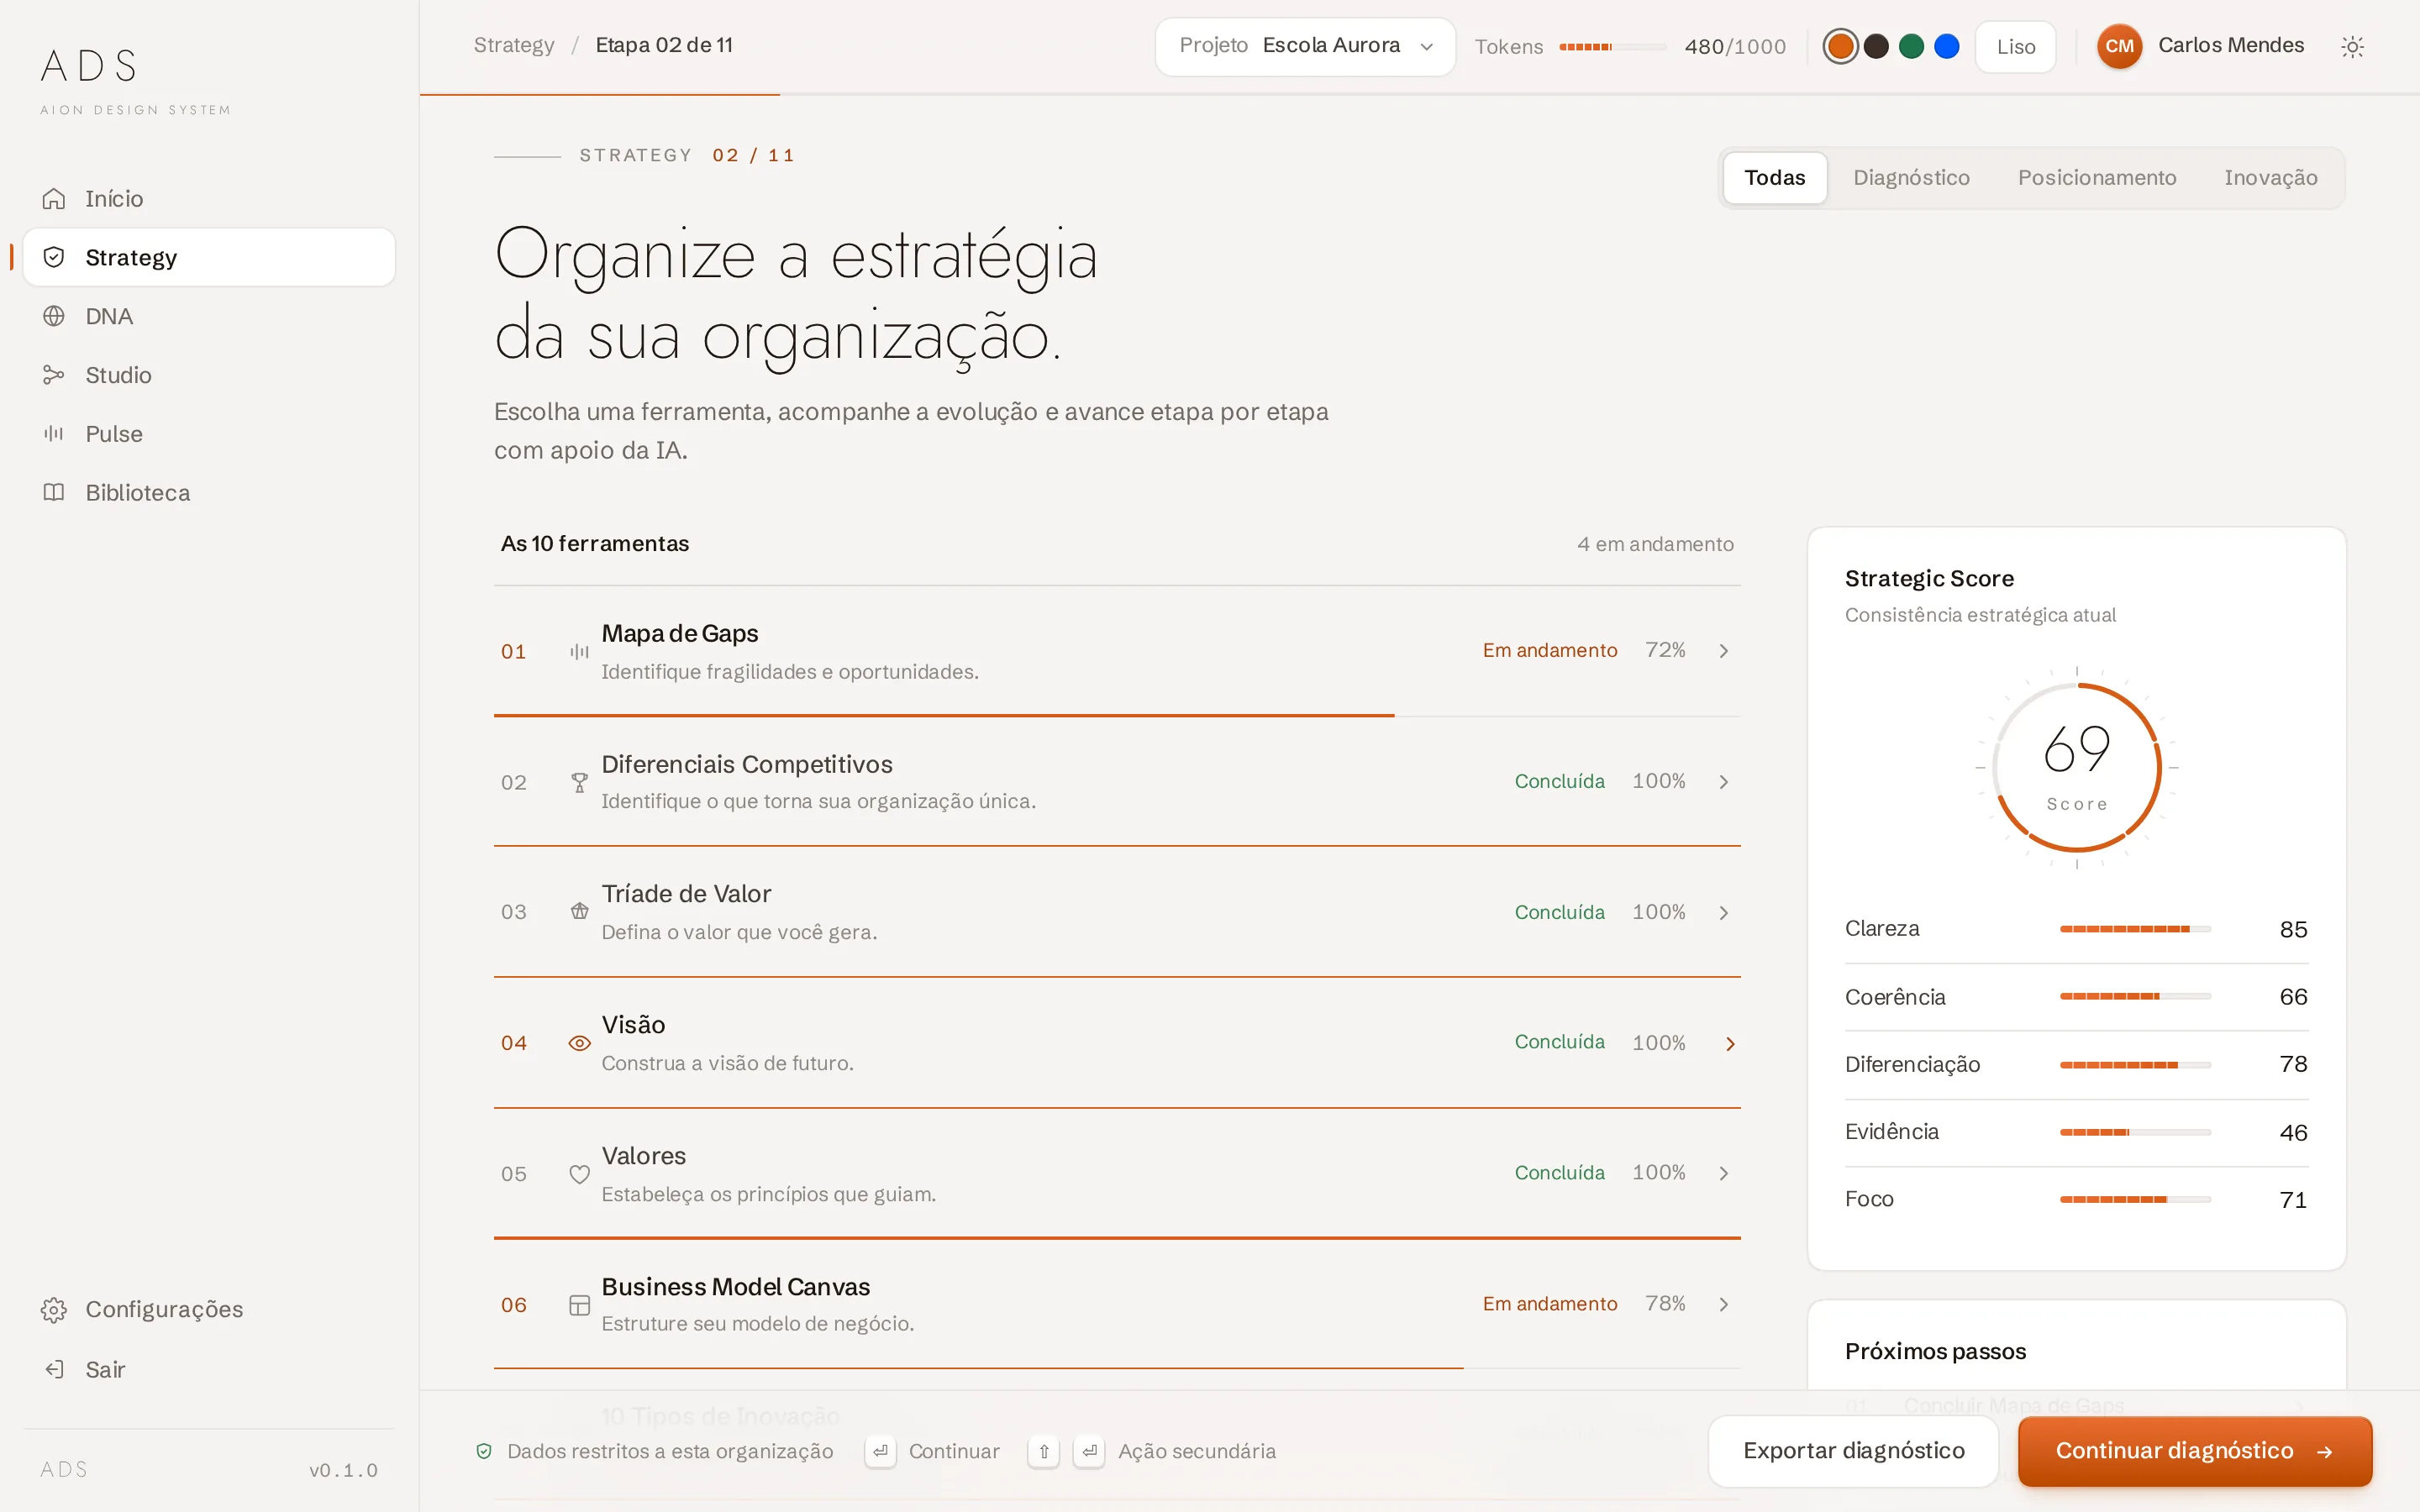Toggle the light theme sun icon

point(2352,46)
